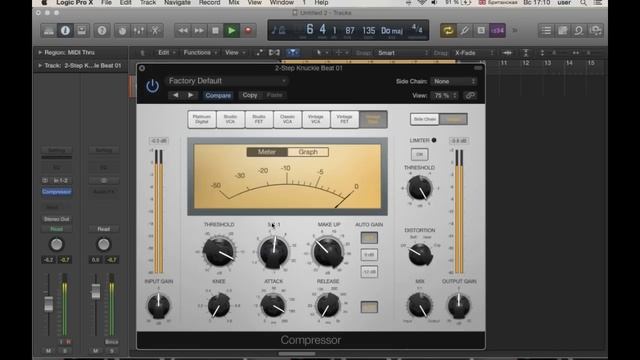Image resolution: width=640 pixels, height=360 pixels.
Task: Select the Studio FET compressor model
Action: 259,119
